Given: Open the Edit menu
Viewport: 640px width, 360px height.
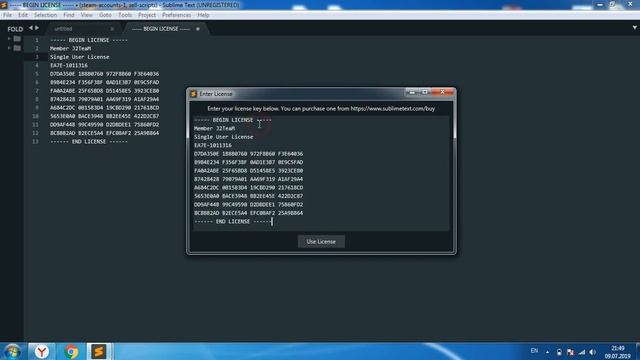Looking at the screenshot, I should 23,15.
